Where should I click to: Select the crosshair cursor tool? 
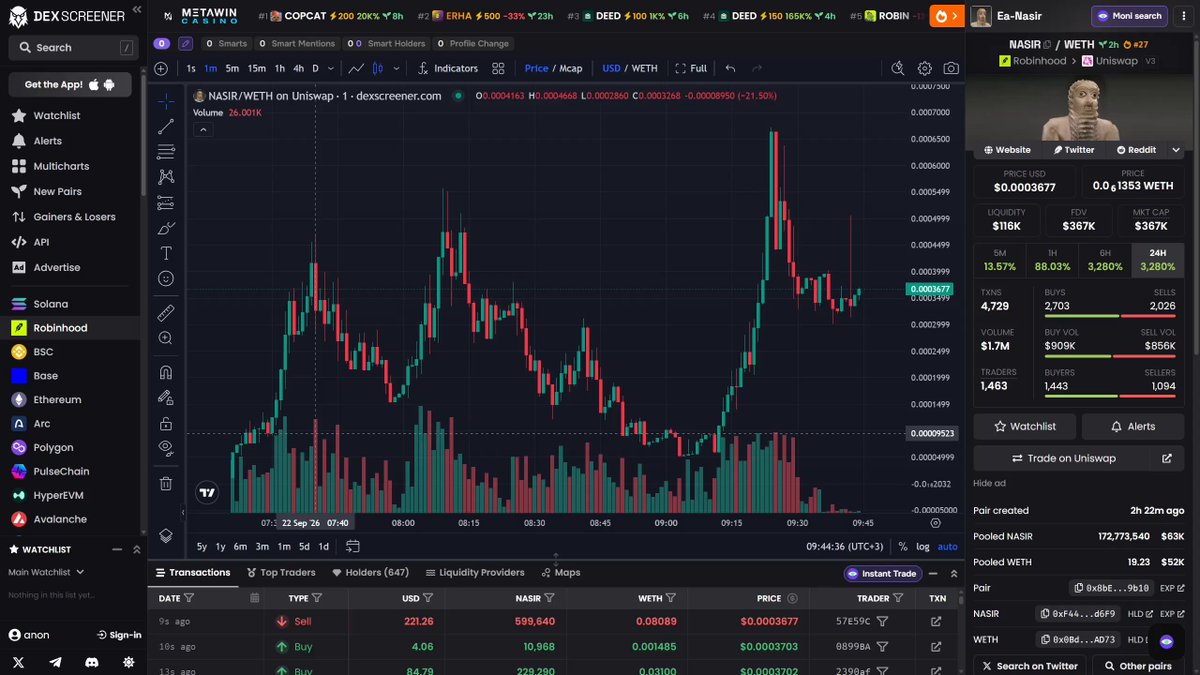pos(166,101)
